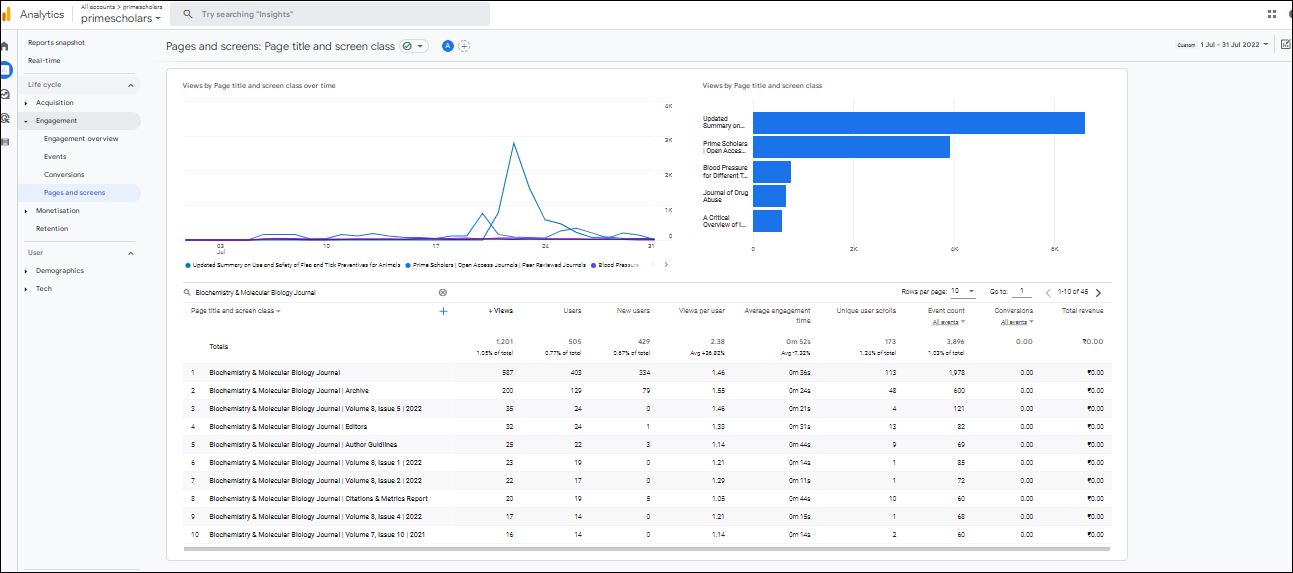Screen dimensions: 1293x573
Task: Open the Event count All events dropdown
Action: pyautogui.click(x=947, y=322)
